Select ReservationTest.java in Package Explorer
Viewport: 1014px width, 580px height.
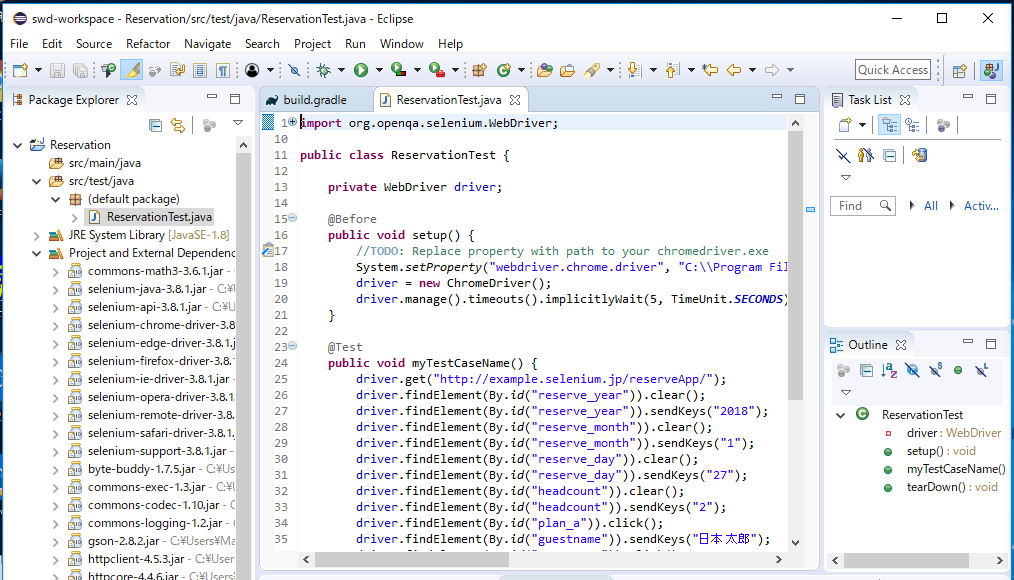(x=159, y=217)
